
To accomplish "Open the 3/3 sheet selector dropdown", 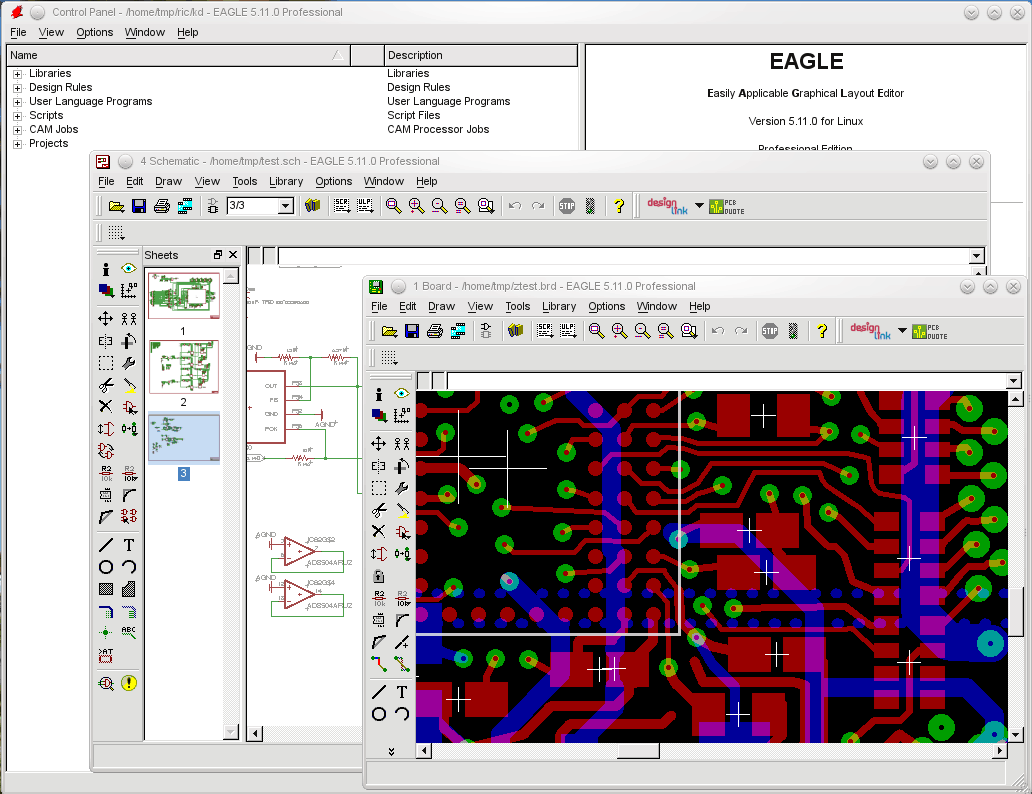I will click(x=286, y=206).
